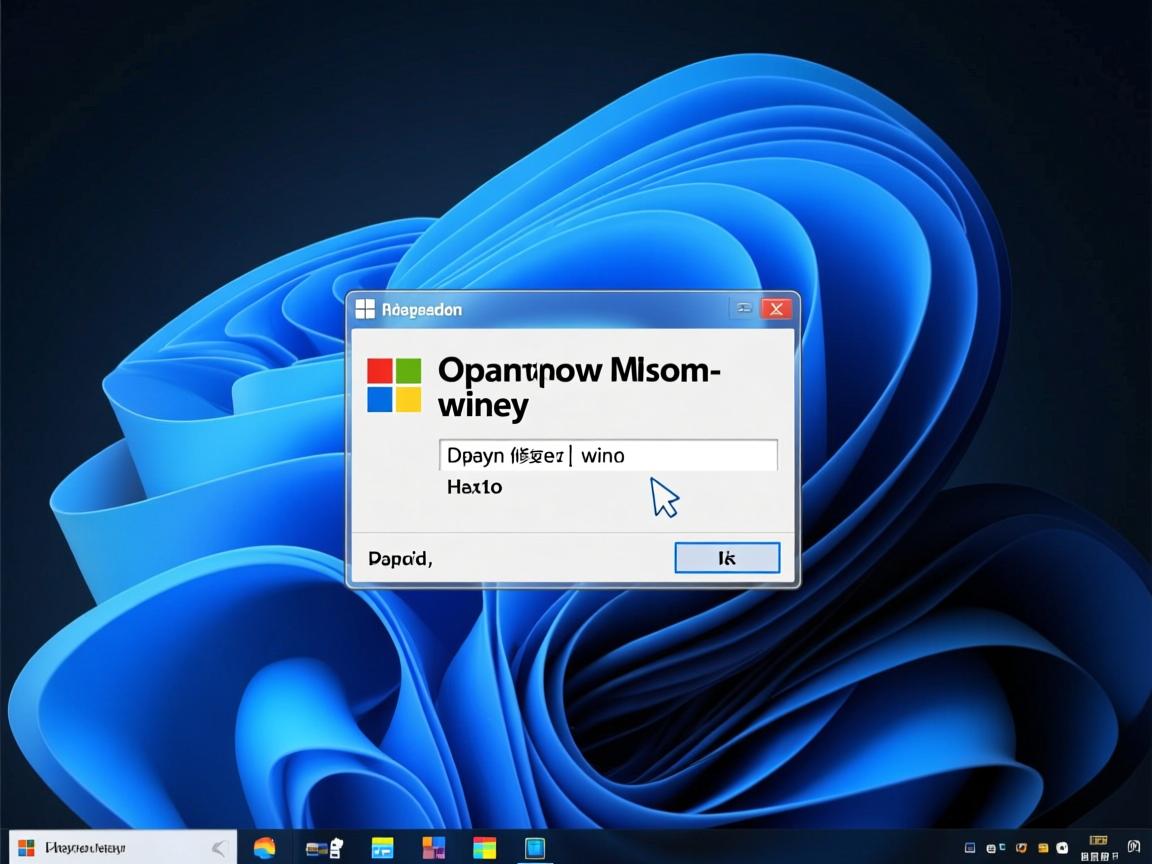Image resolution: width=1152 pixels, height=864 pixels.
Task: Click the small window icon in the dialog title bar
Action: point(365,309)
